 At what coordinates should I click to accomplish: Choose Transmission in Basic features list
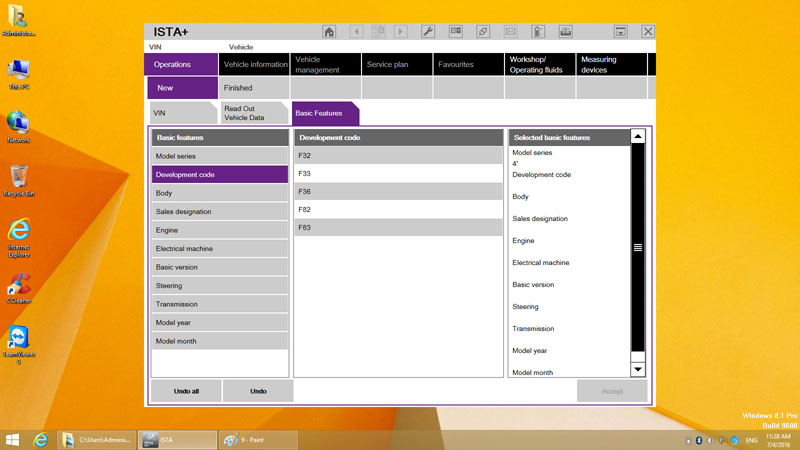tap(219, 304)
